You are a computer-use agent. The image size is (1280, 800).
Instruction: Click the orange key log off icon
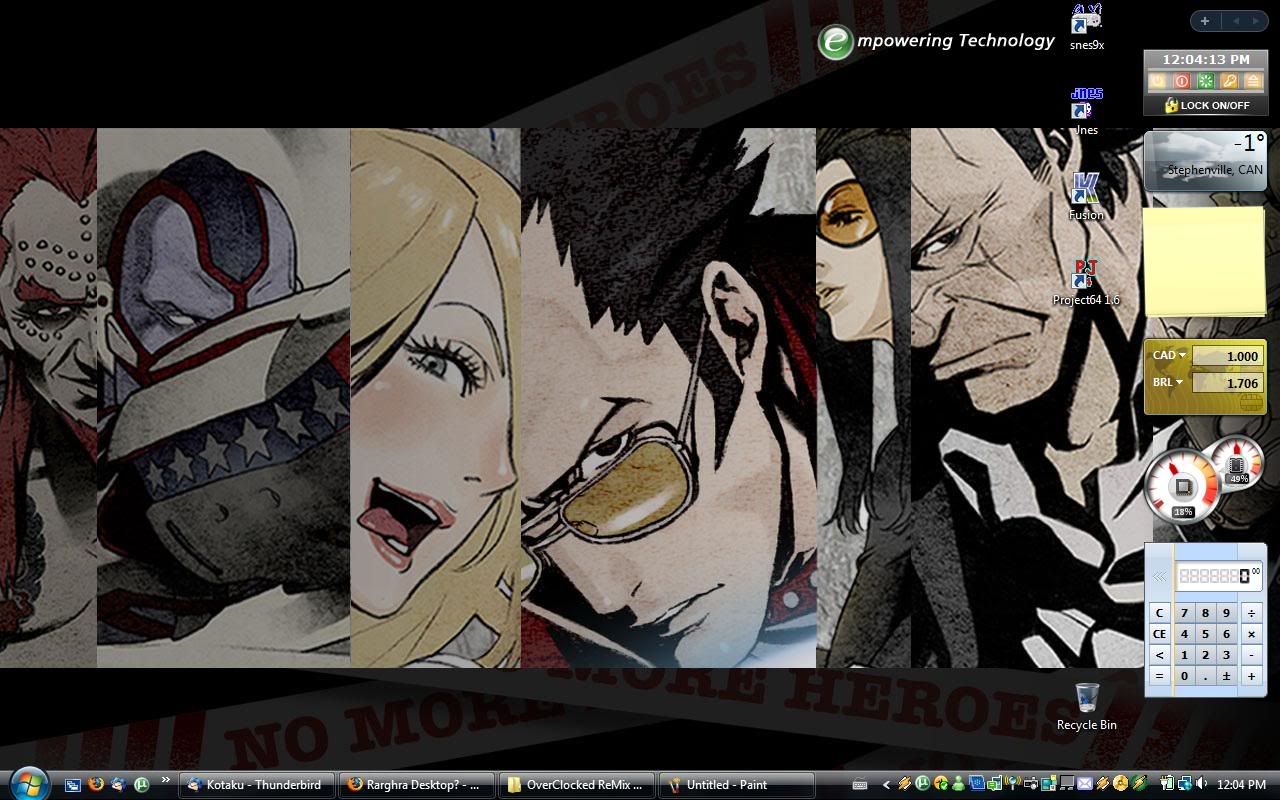(x=1230, y=81)
